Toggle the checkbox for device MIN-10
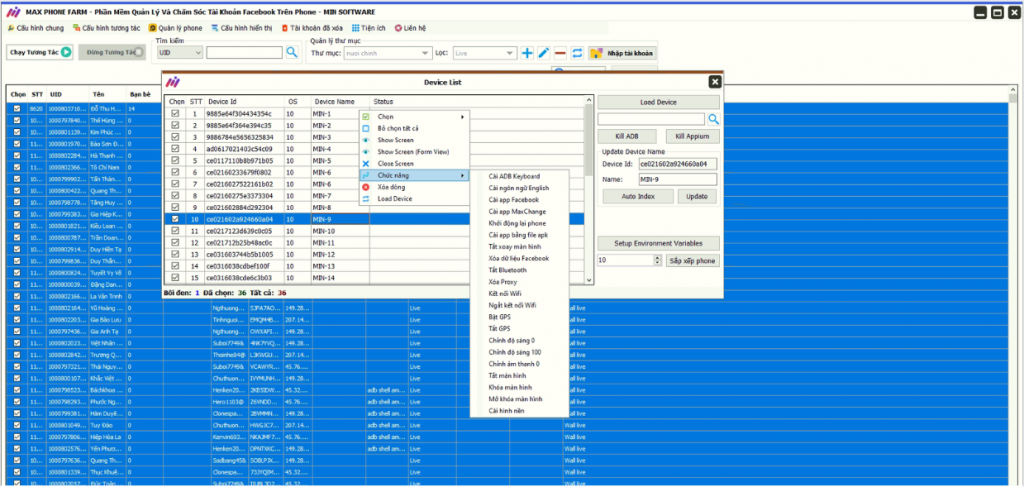Viewport: 1024px width, 487px height. pyautogui.click(x=175, y=231)
